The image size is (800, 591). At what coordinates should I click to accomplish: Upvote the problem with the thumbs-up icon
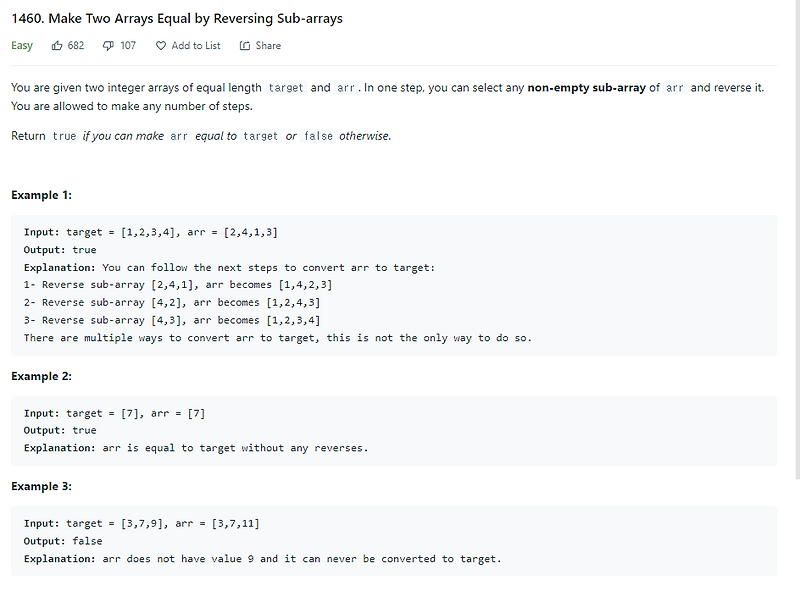(57, 45)
